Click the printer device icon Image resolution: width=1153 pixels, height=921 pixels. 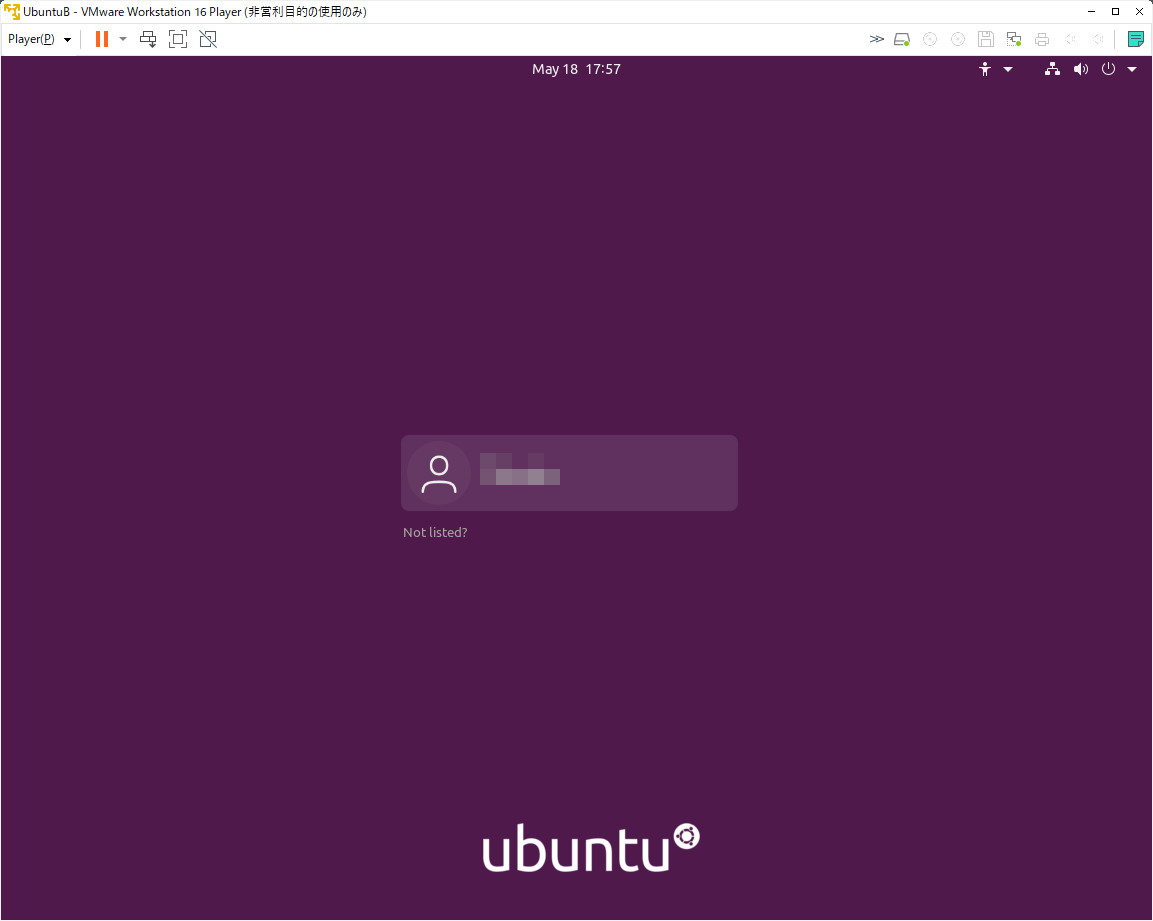[x=1042, y=39]
